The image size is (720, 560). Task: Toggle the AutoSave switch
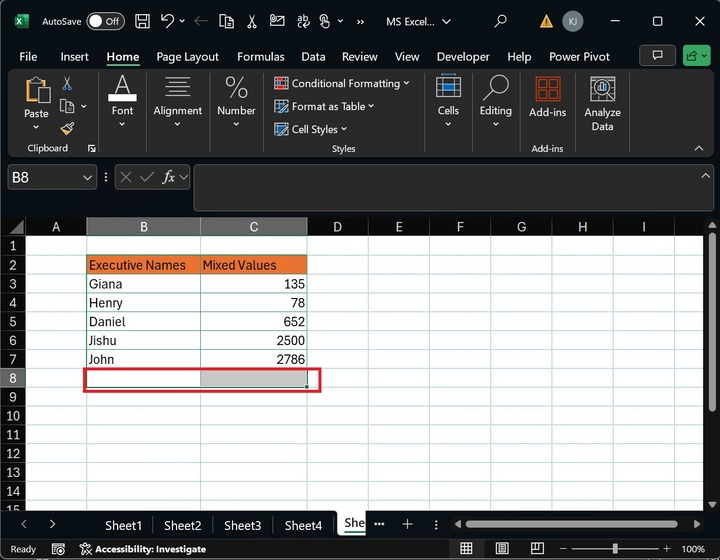point(105,21)
